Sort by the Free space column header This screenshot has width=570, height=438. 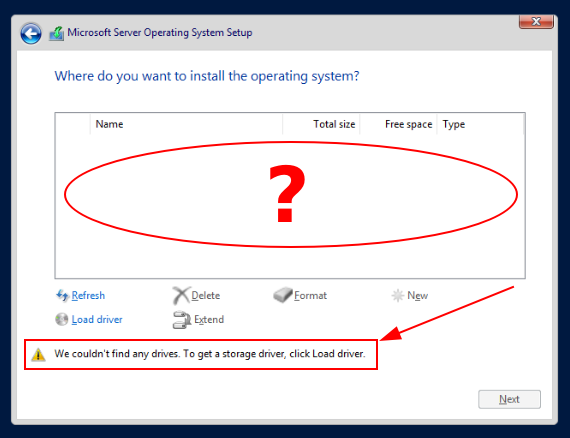click(x=398, y=124)
